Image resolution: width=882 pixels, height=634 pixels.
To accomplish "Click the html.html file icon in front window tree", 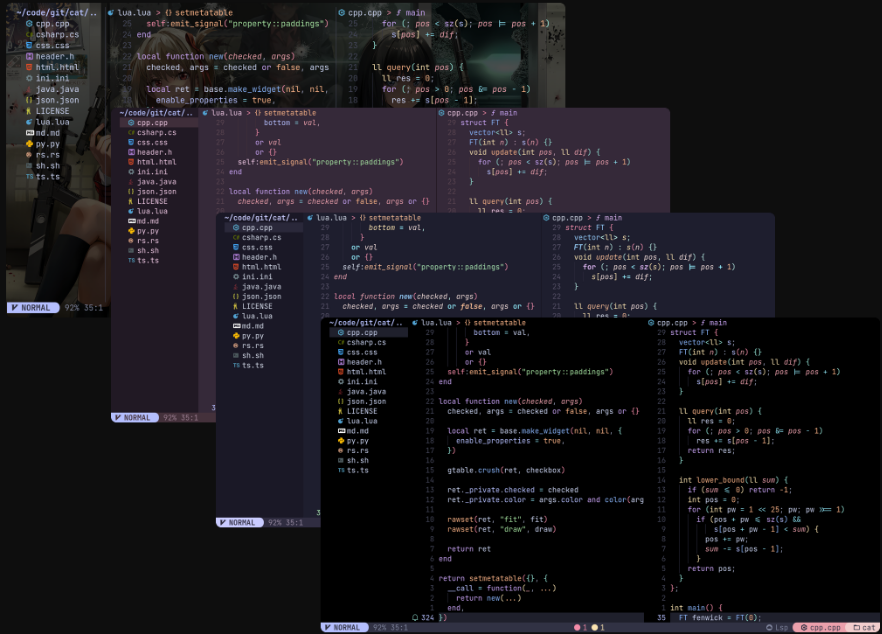I will pyautogui.click(x=341, y=372).
